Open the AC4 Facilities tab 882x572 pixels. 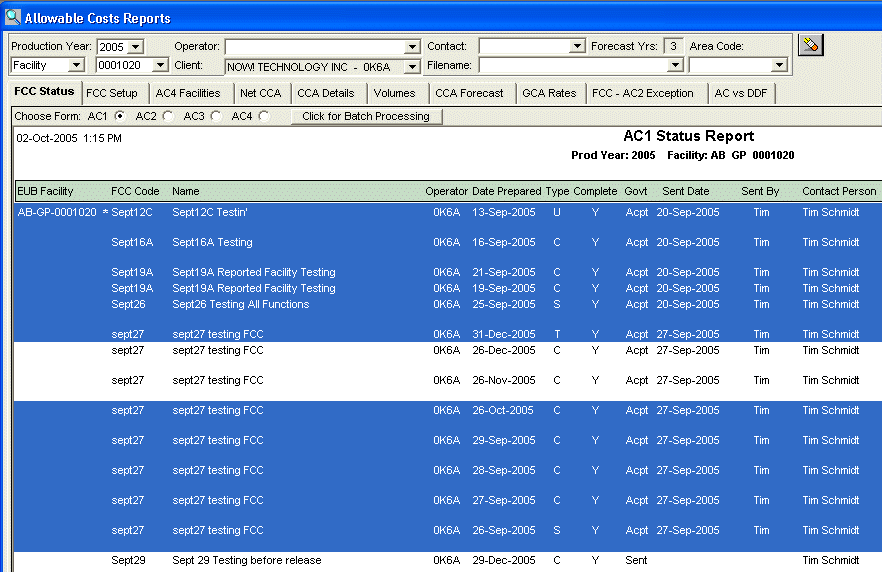click(x=187, y=93)
